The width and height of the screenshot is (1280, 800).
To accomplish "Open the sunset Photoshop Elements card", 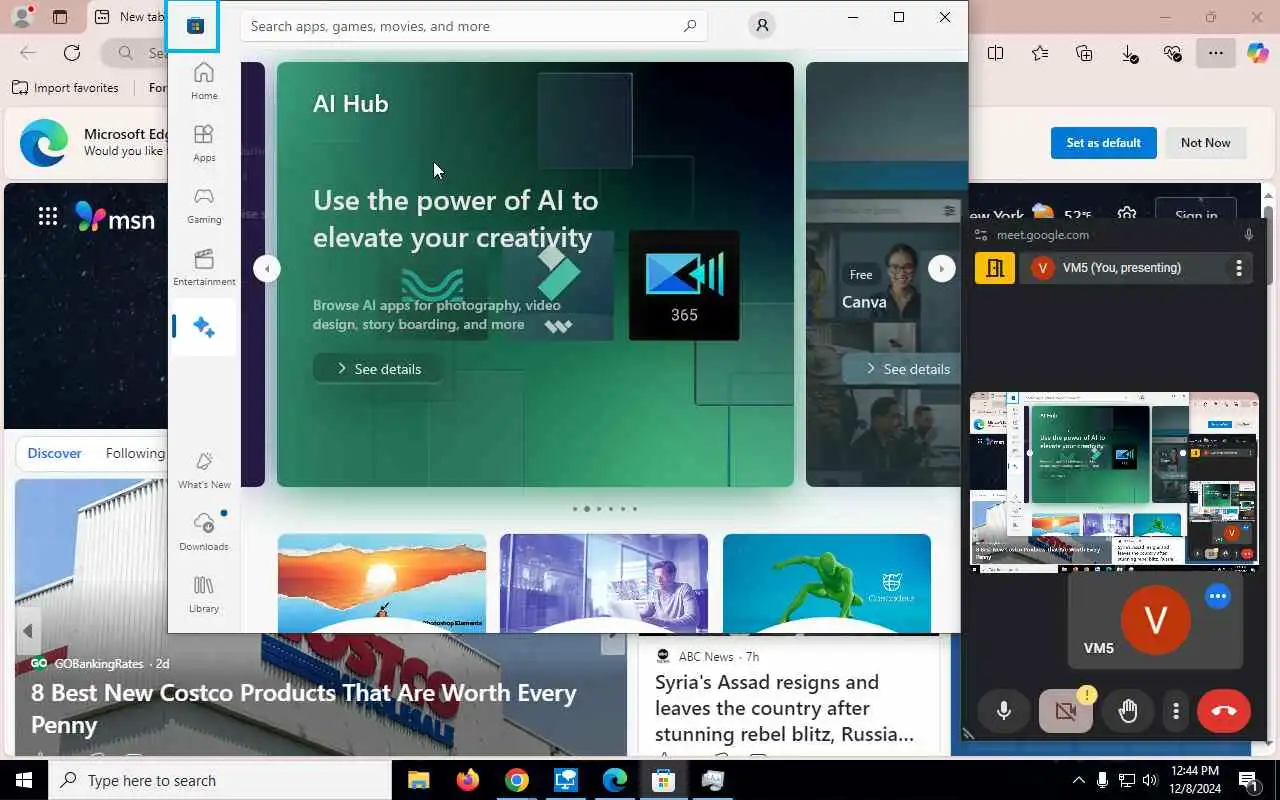I will coord(382,583).
